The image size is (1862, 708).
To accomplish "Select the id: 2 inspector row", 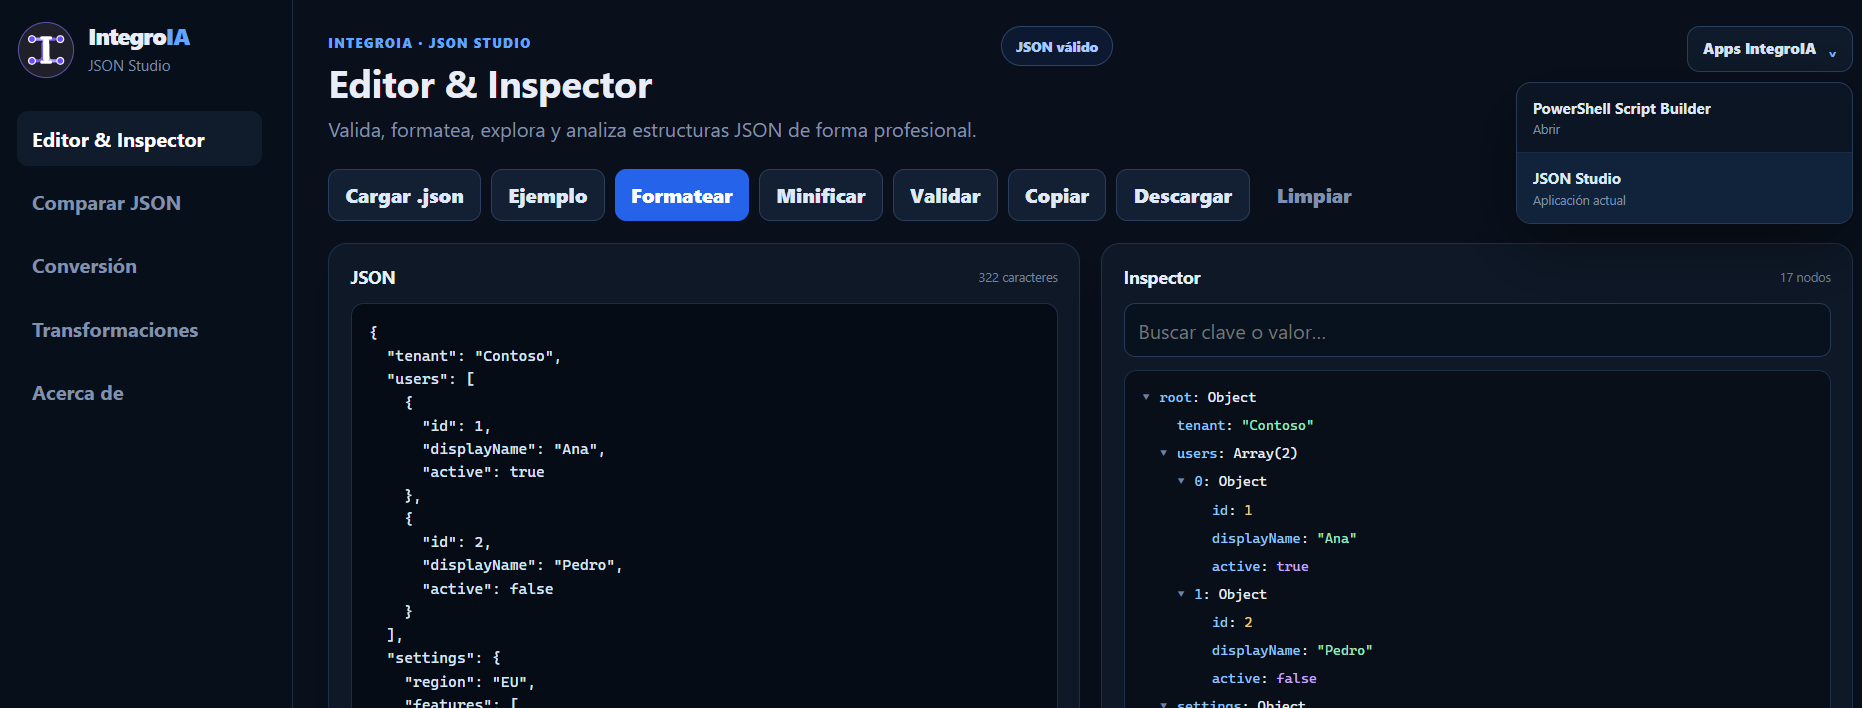I will pyautogui.click(x=1232, y=622).
